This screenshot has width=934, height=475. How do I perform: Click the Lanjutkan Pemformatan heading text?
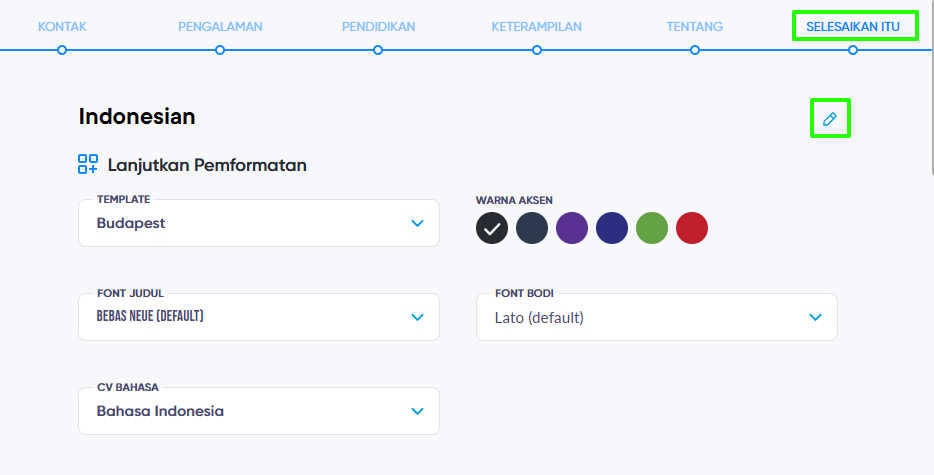[x=207, y=165]
